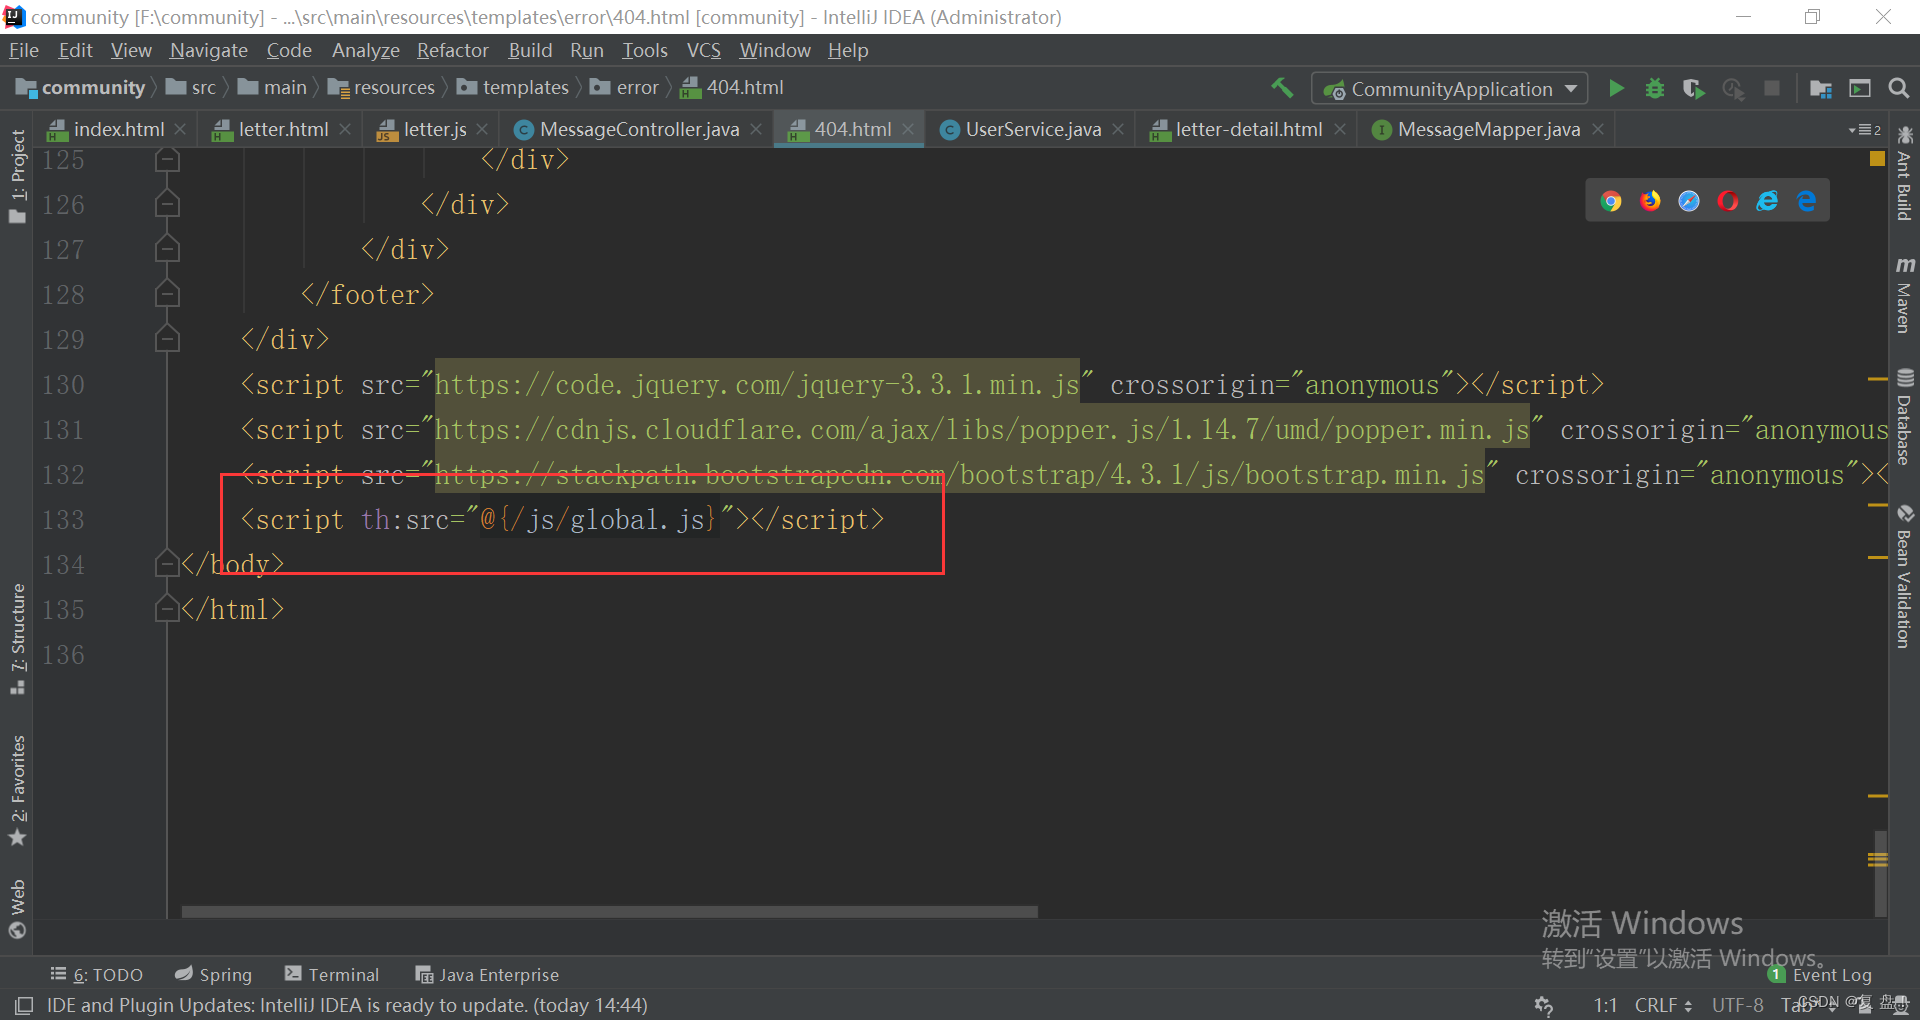Open CommunityApplication run configuration dropdown
Viewport: 1920px width, 1020px height.
(x=1450, y=89)
